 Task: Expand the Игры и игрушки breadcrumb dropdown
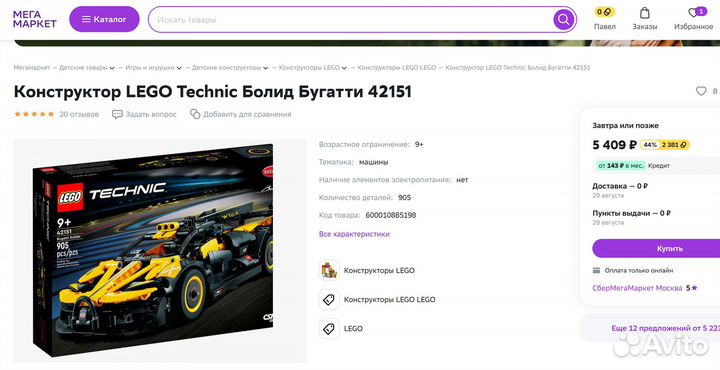pos(179,68)
